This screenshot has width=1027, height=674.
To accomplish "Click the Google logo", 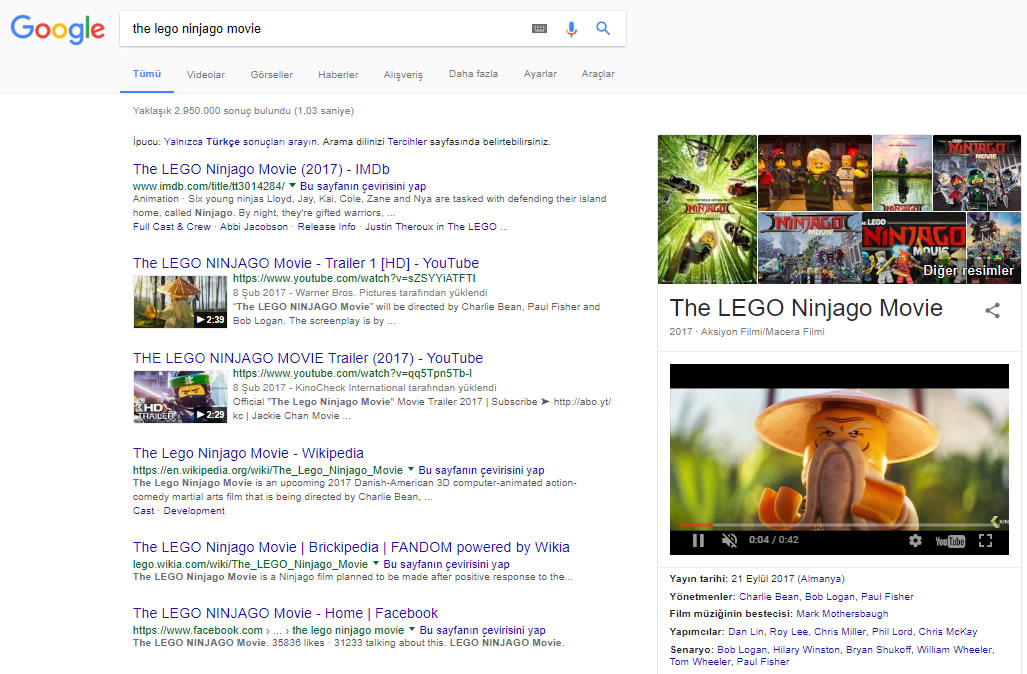I will click(58, 29).
